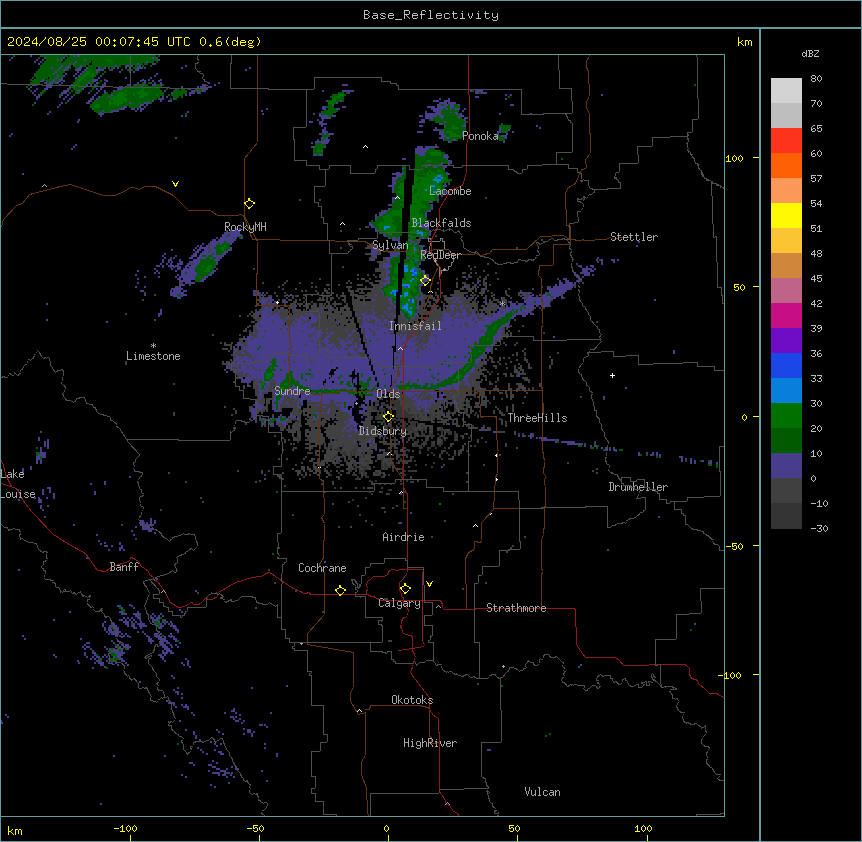The image size is (862, 842).
Task: Select the Innisfail label
Action: (415, 326)
